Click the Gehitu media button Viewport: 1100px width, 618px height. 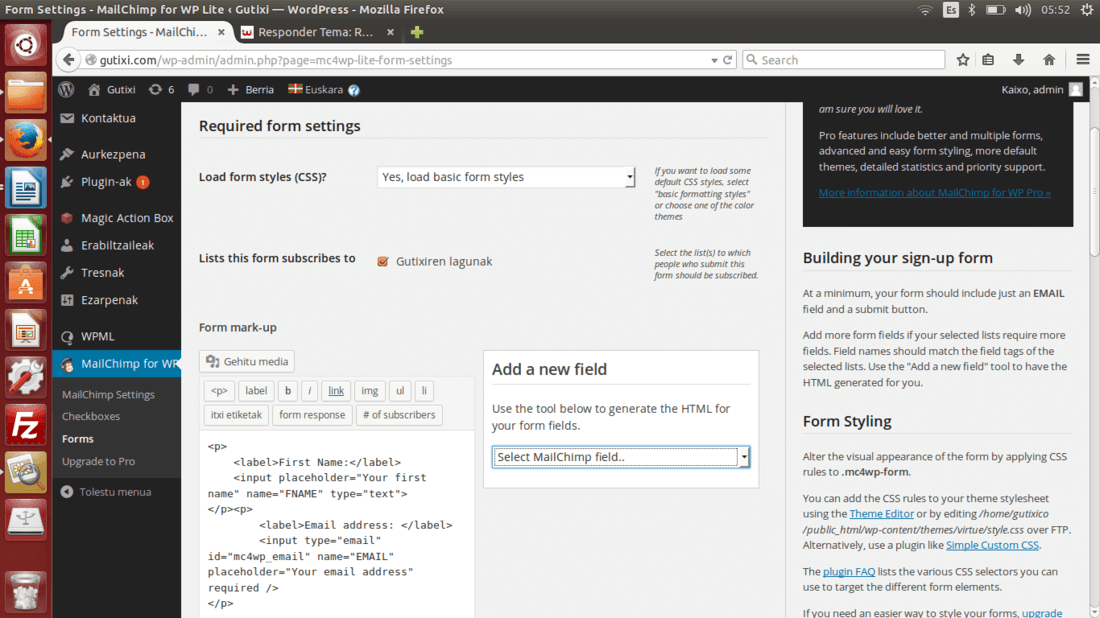click(247, 361)
